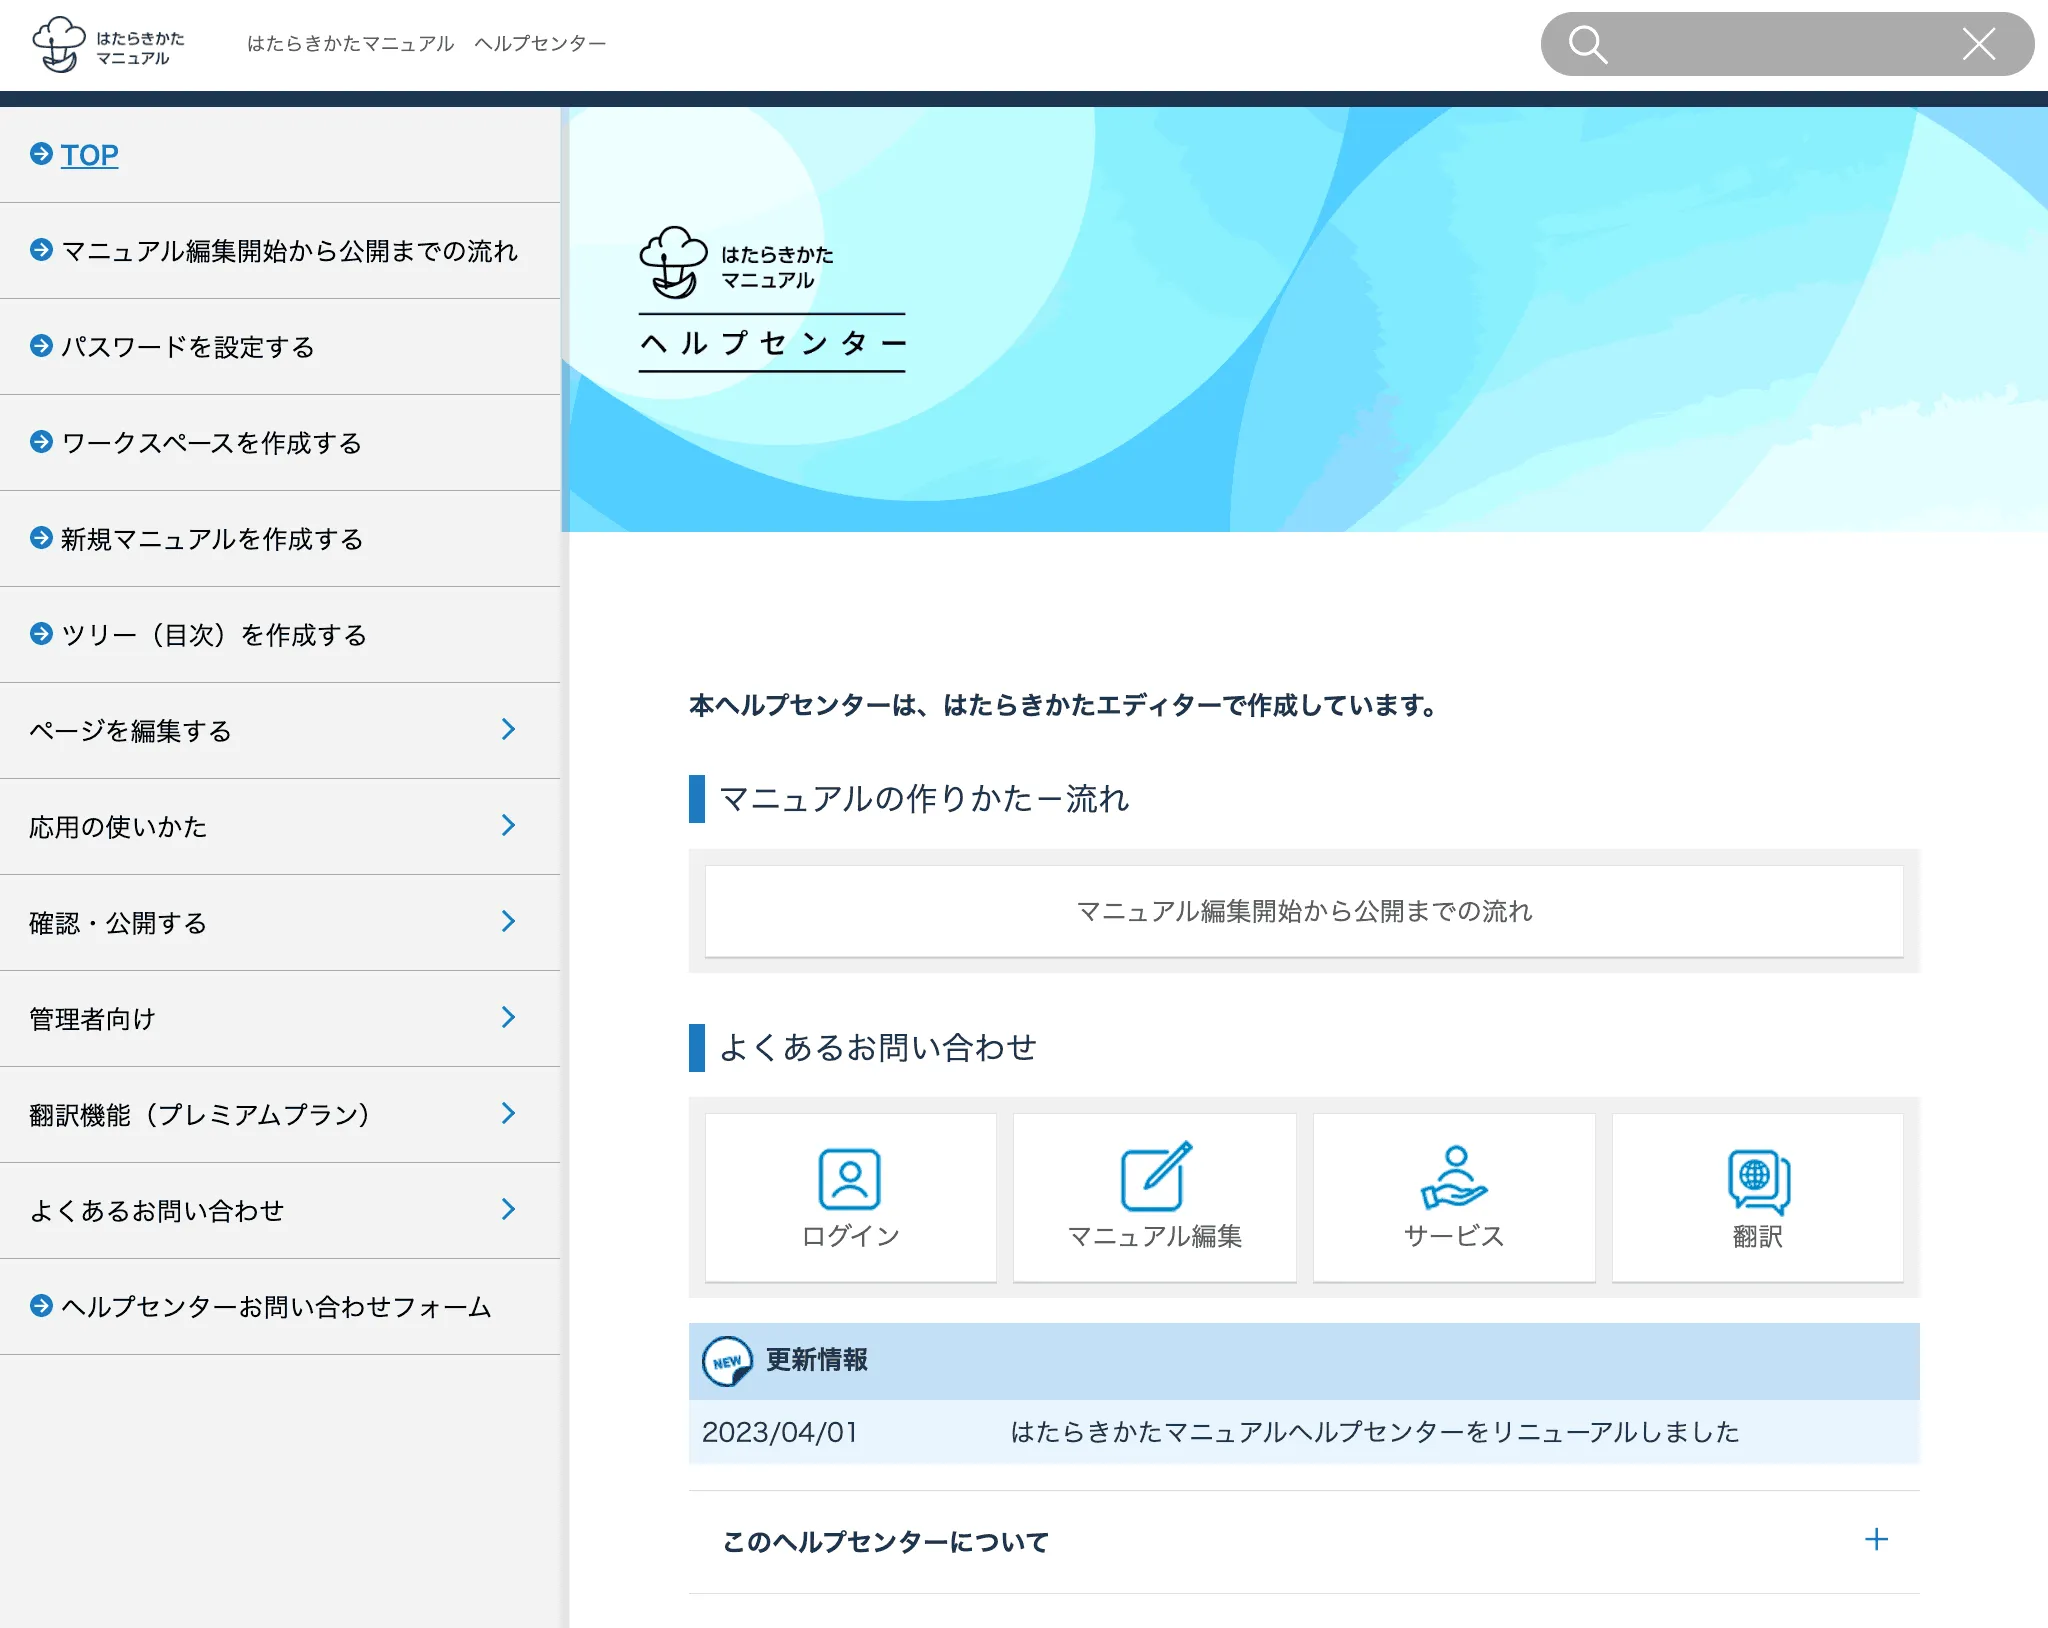The image size is (2048, 1628).
Task: Click the header cloud logo
Action: (59, 44)
